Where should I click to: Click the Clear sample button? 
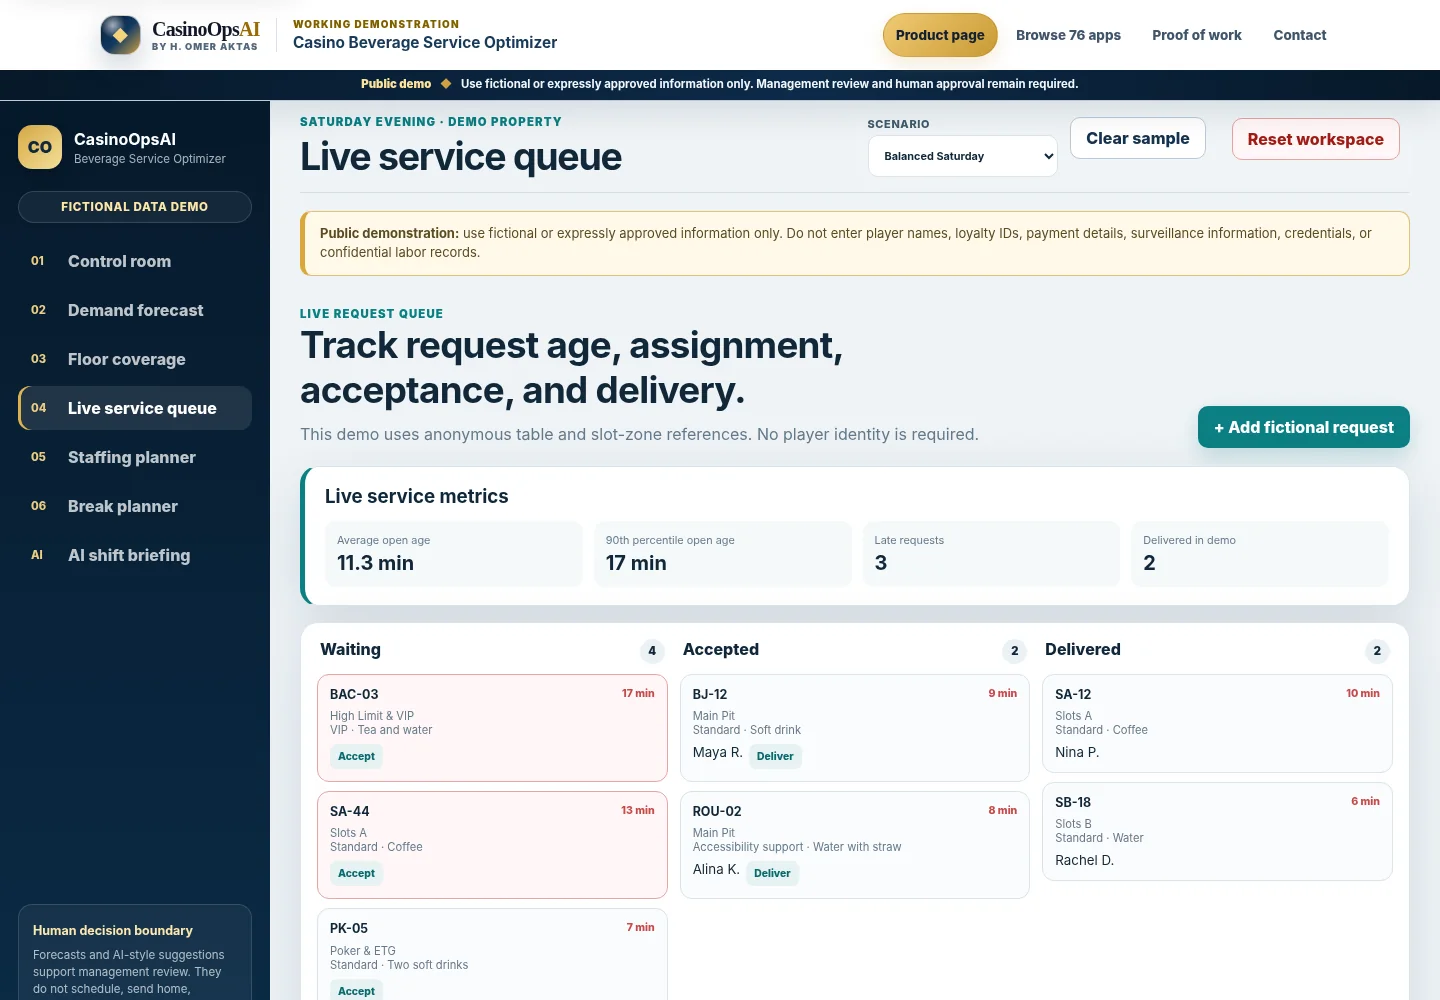(1138, 138)
